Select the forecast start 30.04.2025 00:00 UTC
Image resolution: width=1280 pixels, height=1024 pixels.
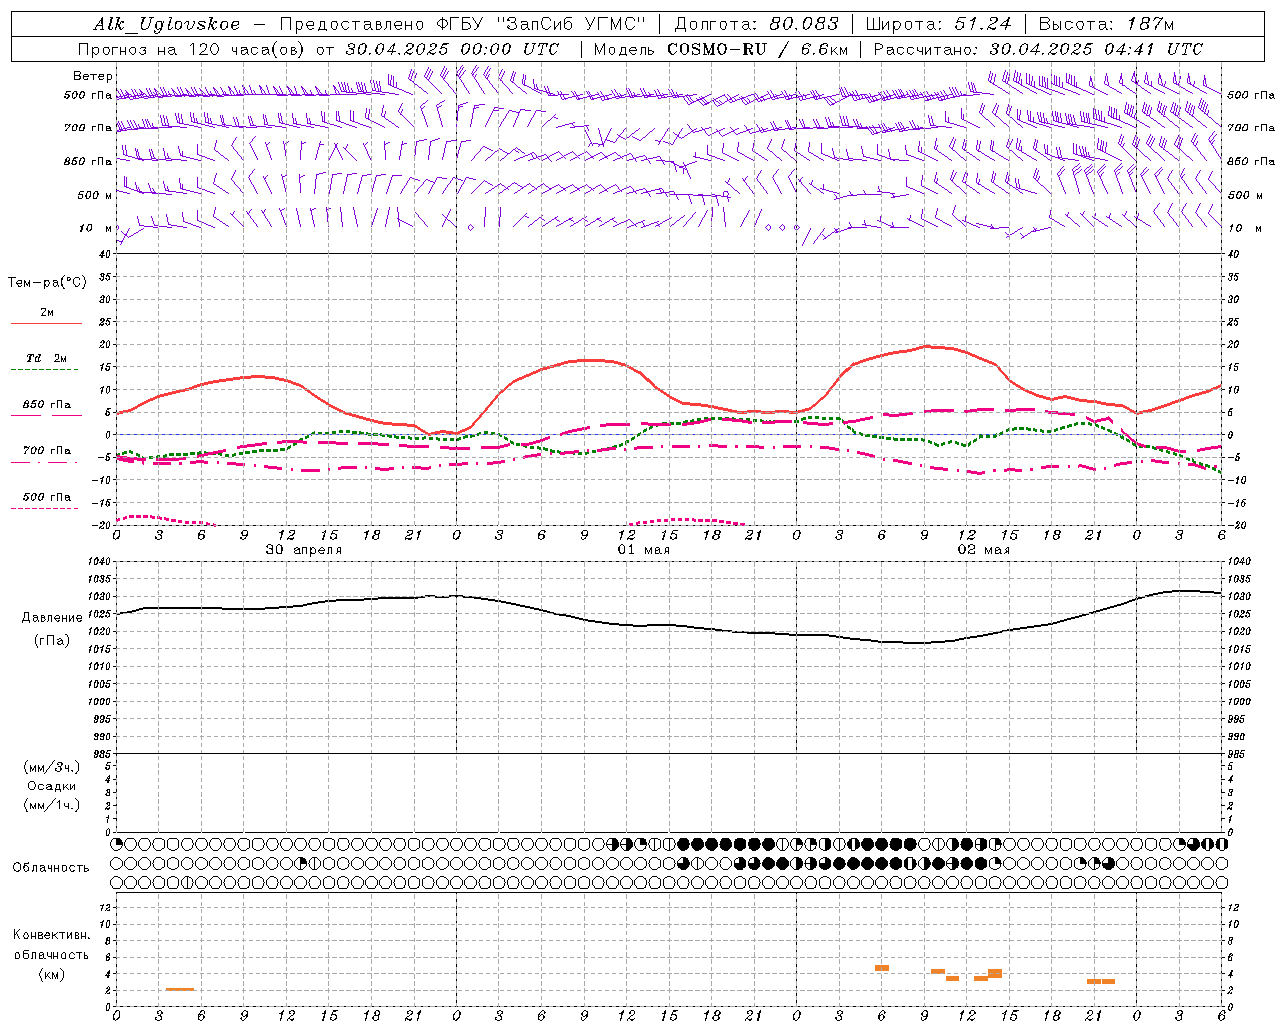point(452,49)
